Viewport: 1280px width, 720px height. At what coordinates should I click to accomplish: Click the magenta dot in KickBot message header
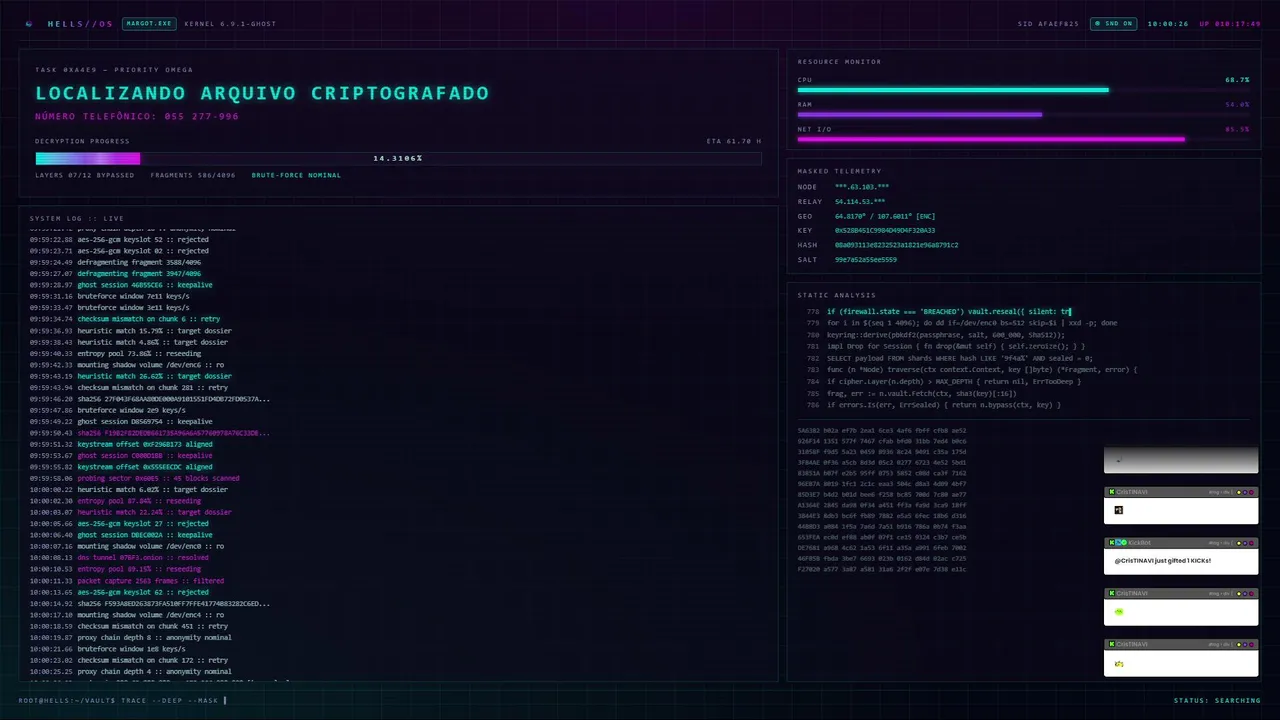[1251, 543]
